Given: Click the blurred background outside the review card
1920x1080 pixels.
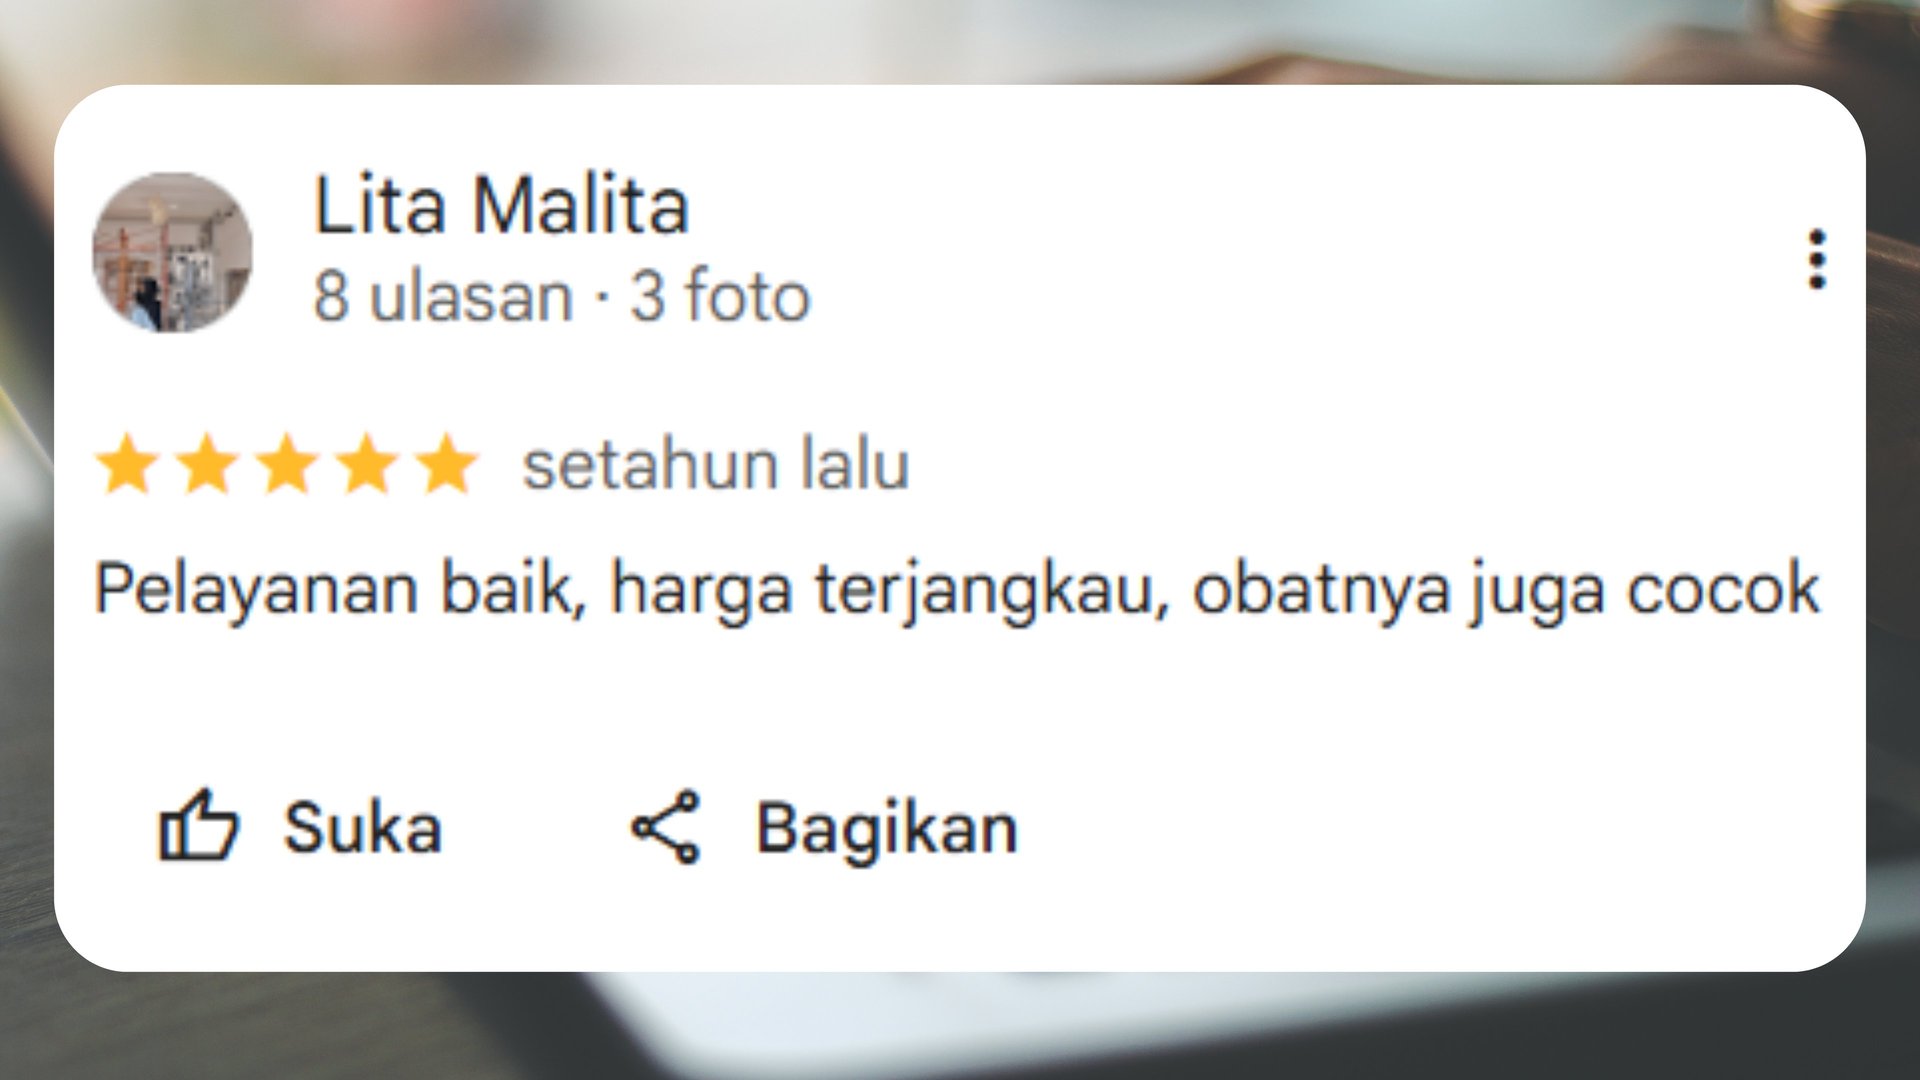Looking at the screenshot, I should click(960, 1025).
